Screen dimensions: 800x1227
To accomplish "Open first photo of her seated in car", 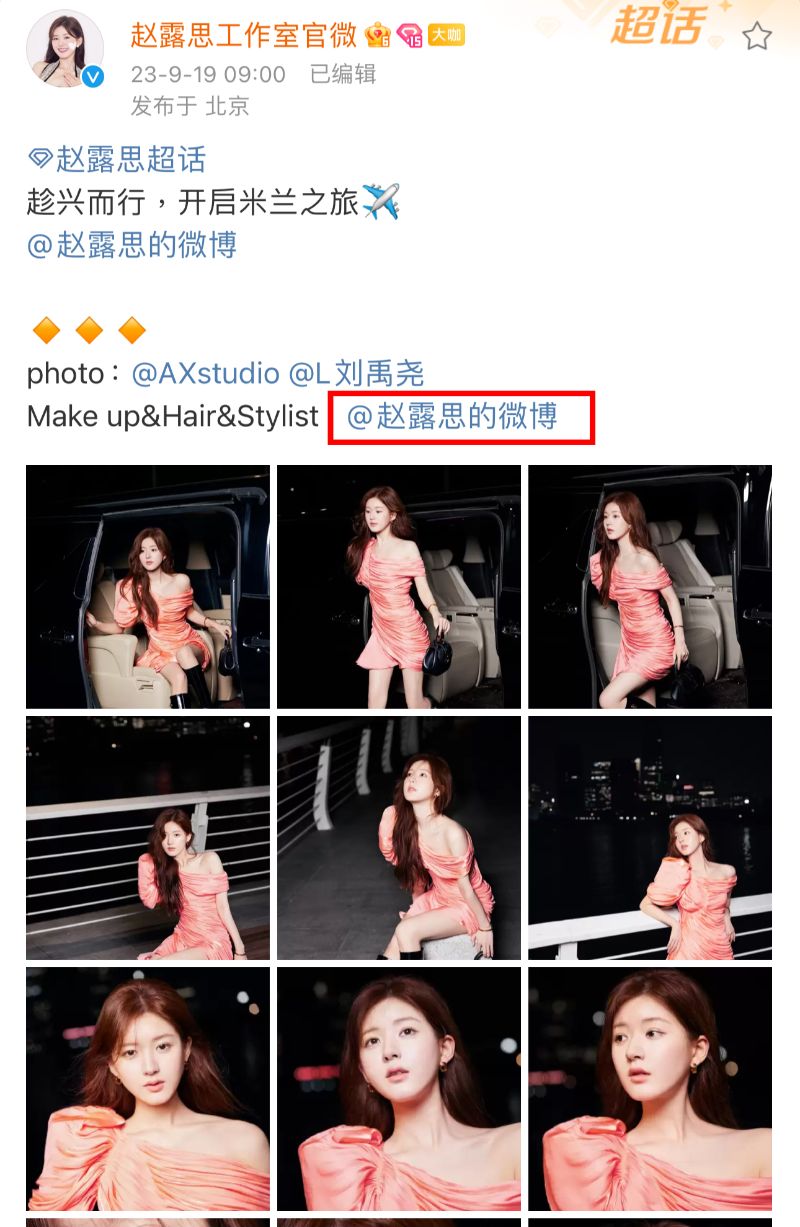I will coord(148,587).
